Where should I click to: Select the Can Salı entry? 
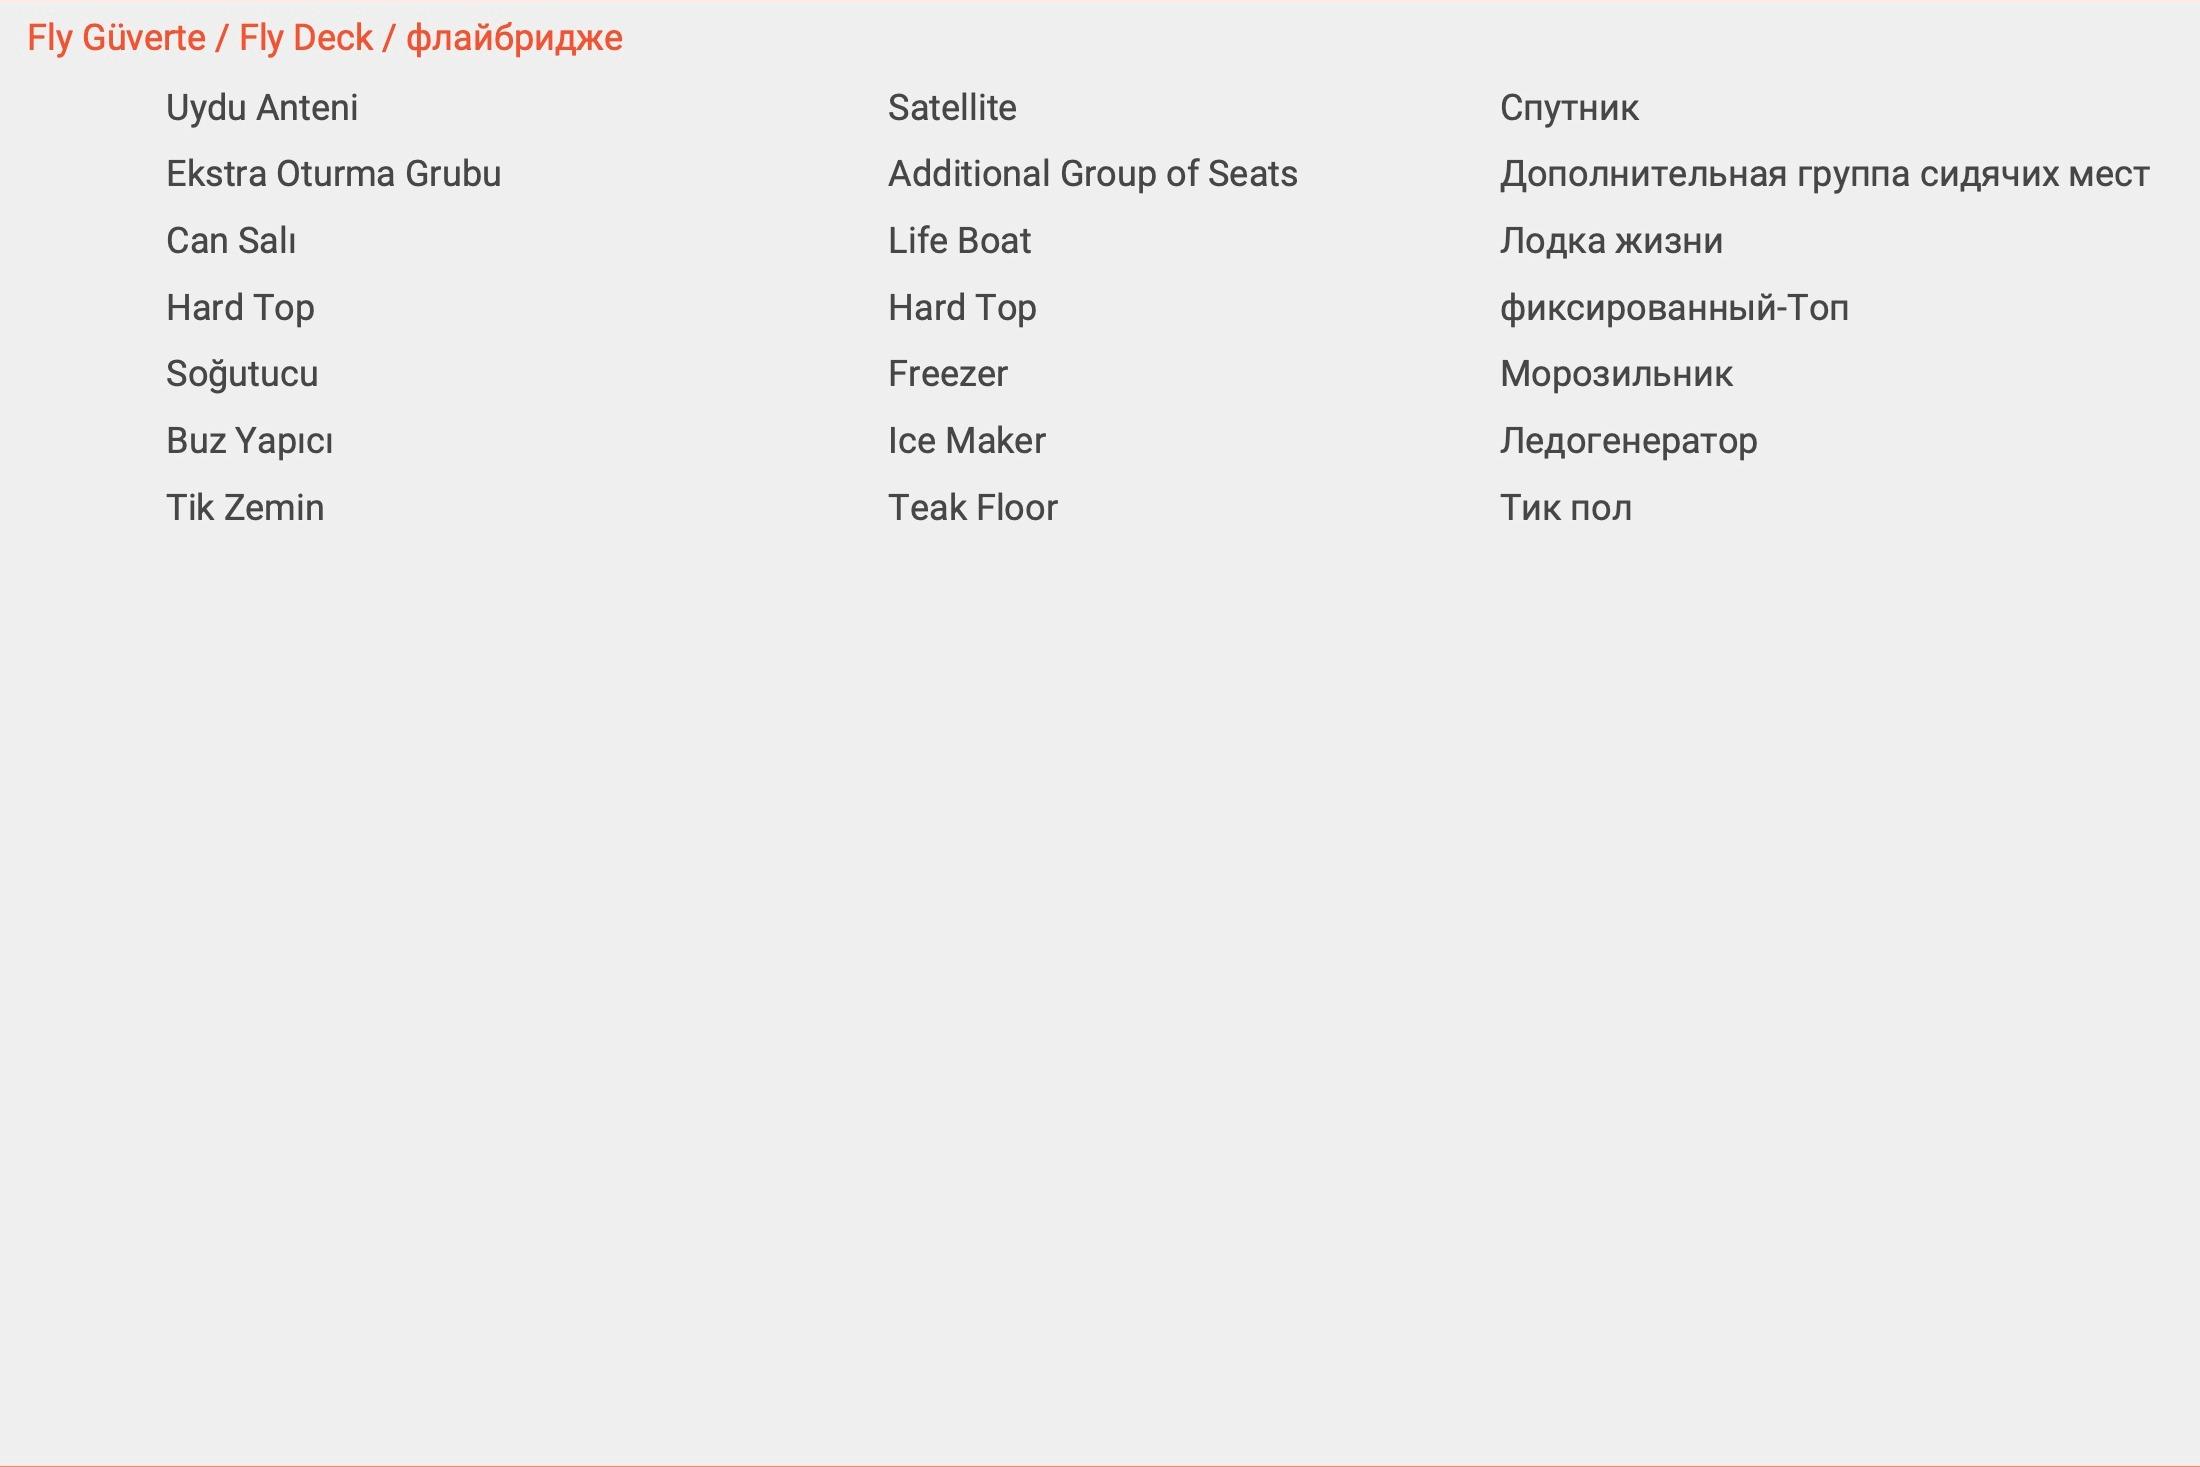point(231,241)
